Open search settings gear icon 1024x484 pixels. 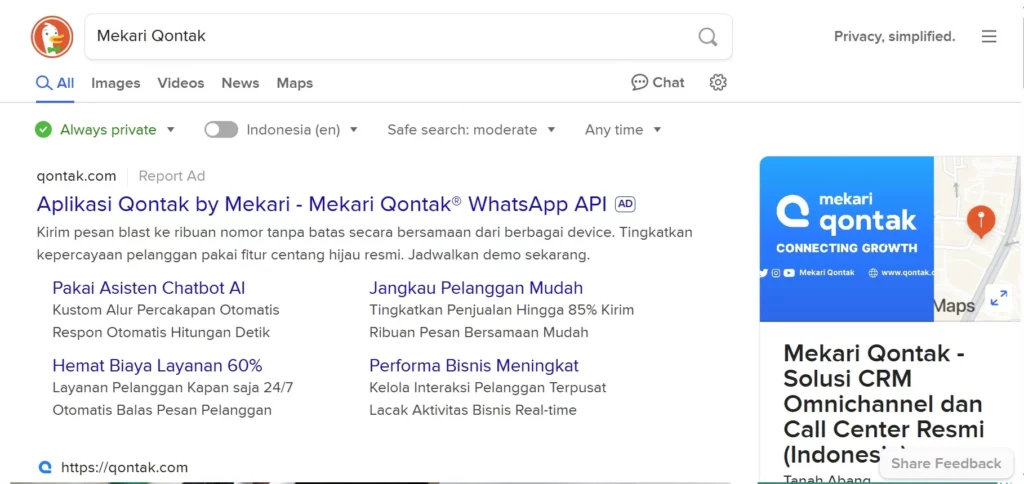718,82
